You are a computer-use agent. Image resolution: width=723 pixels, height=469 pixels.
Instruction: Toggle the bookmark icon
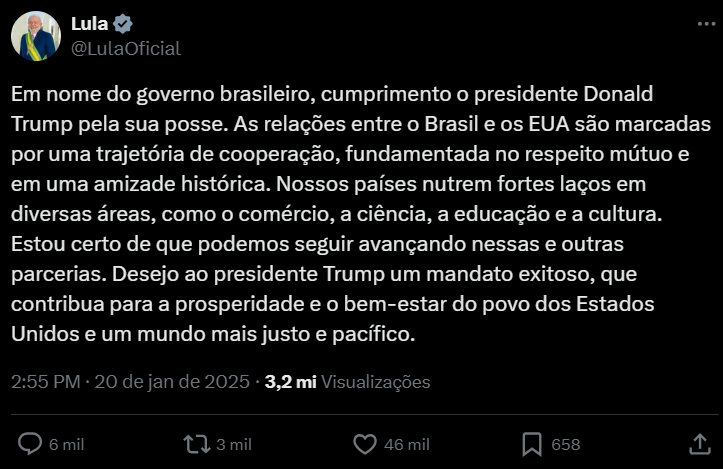pyautogui.click(x=532, y=444)
